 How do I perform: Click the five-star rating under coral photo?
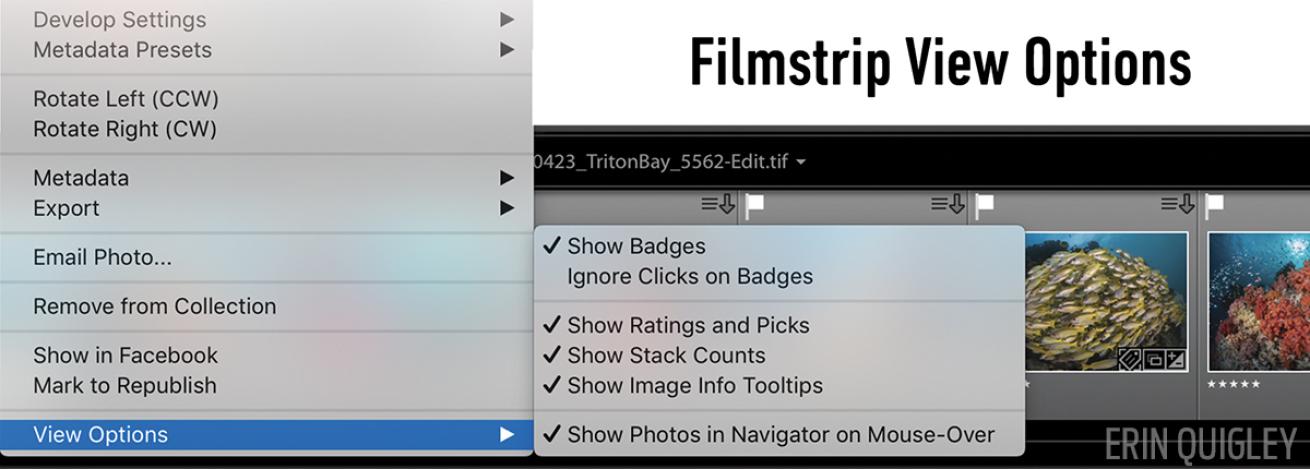1233,384
